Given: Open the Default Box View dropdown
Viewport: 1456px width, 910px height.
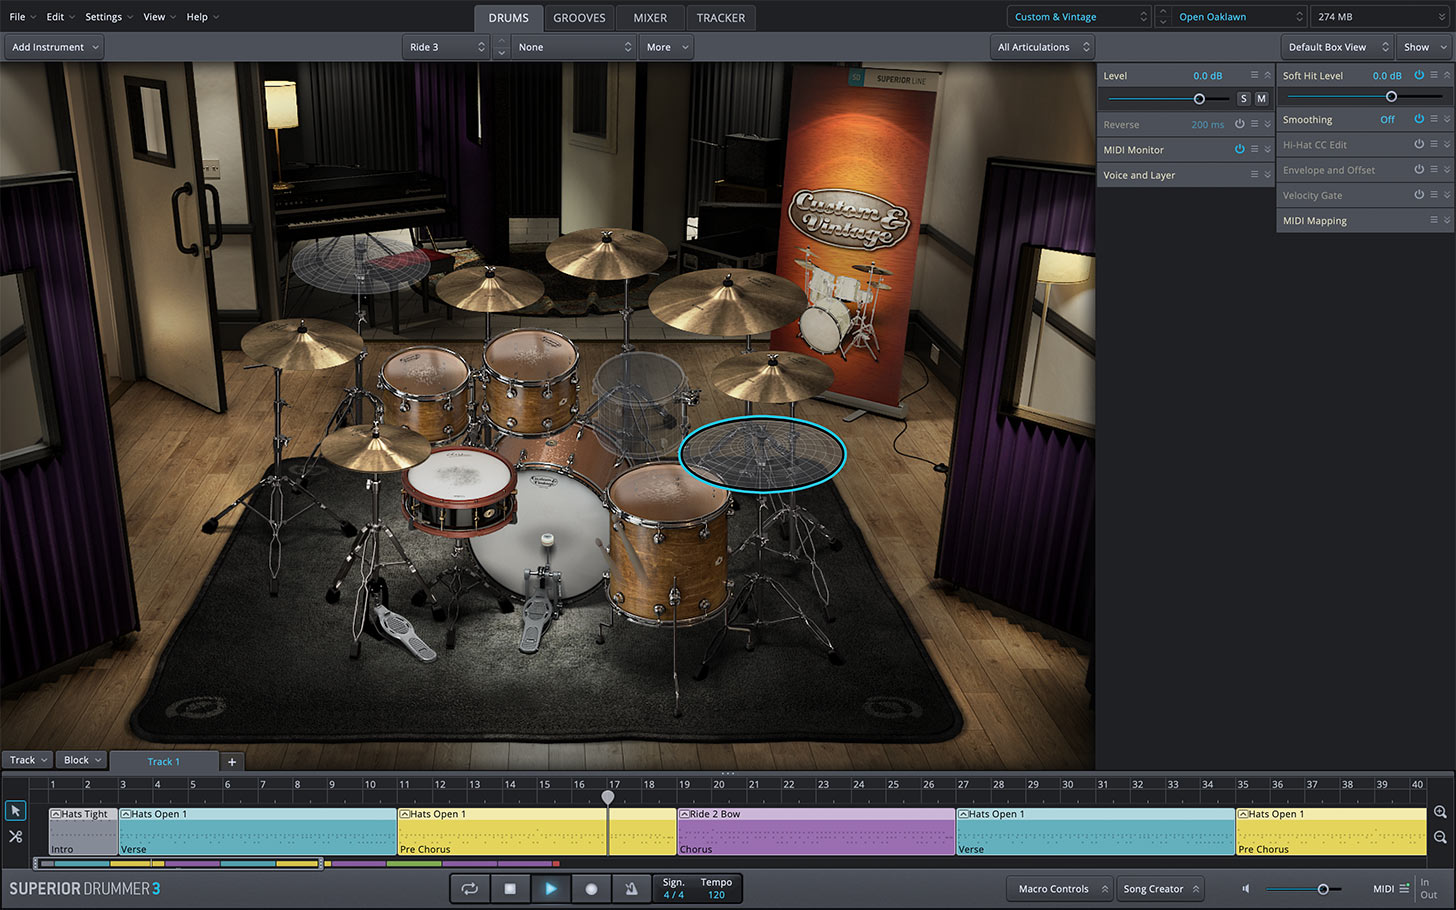Looking at the screenshot, I should point(1337,47).
